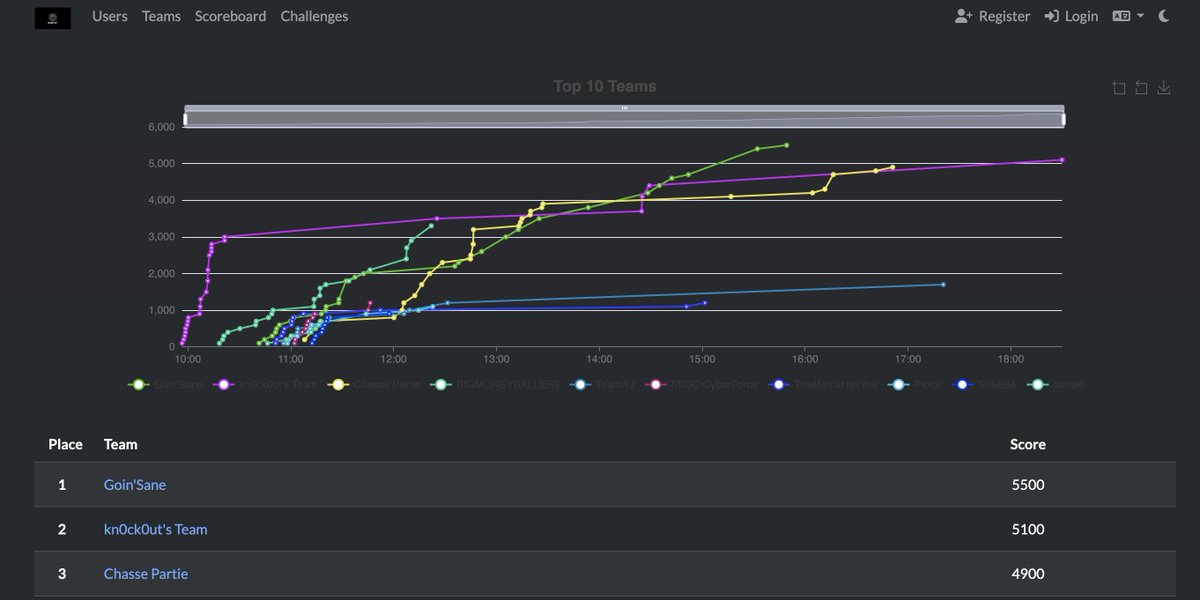Image resolution: width=1200 pixels, height=600 pixels.
Task: Toggle TheMatrixHasYou legend entry
Action: tap(821, 385)
